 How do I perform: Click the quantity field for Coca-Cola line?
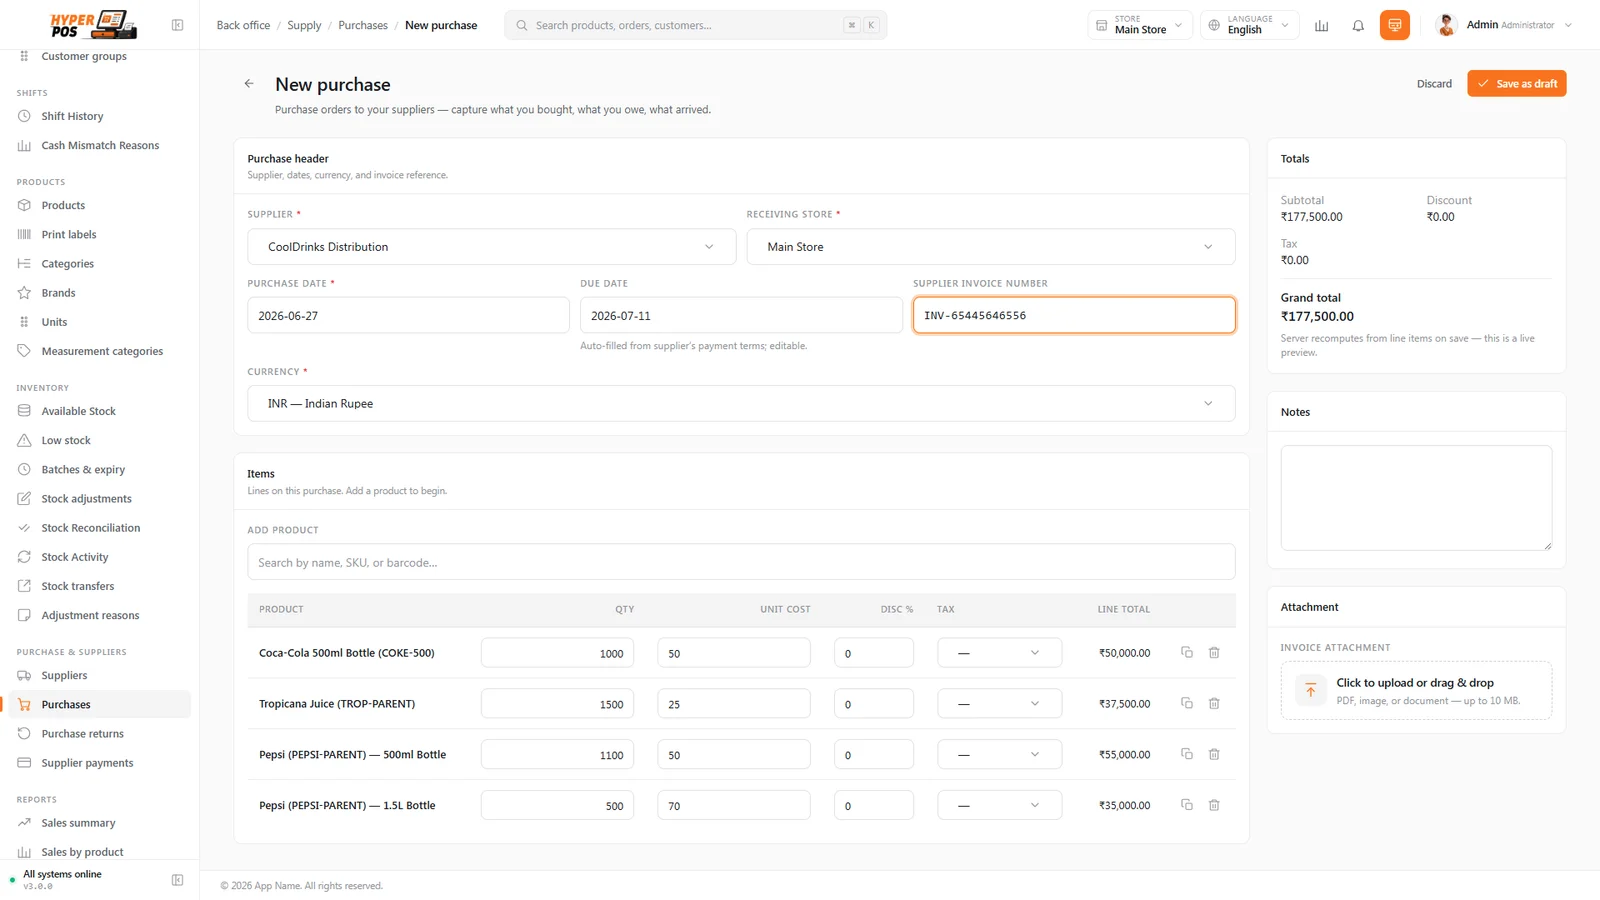click(x=557, y=653)
